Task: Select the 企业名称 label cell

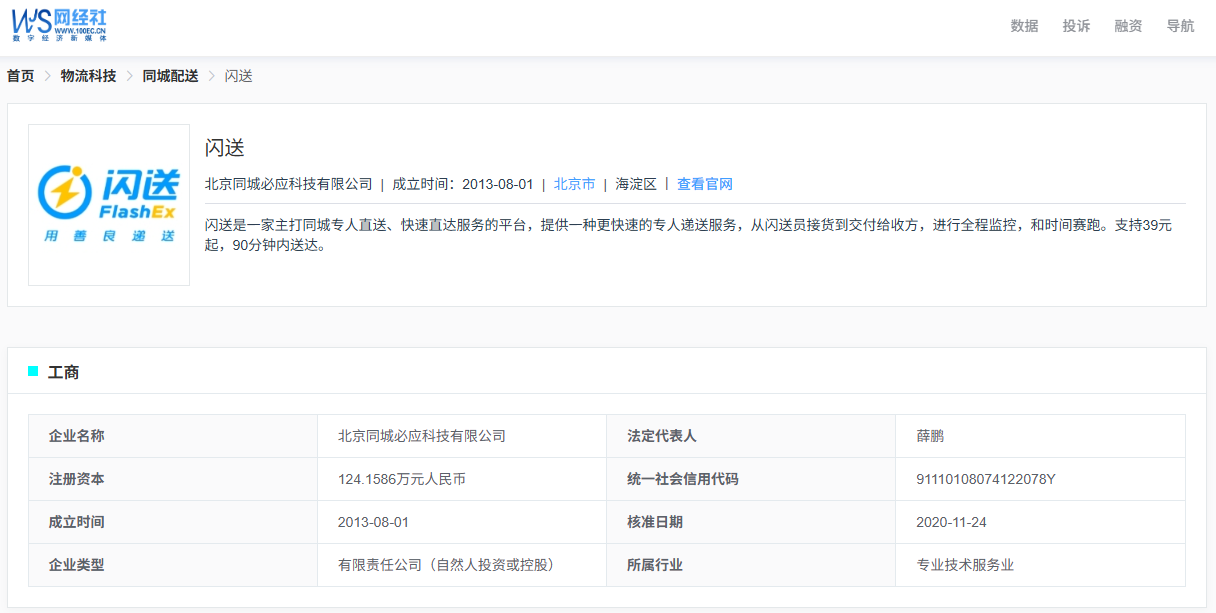Action: point(173,436)
